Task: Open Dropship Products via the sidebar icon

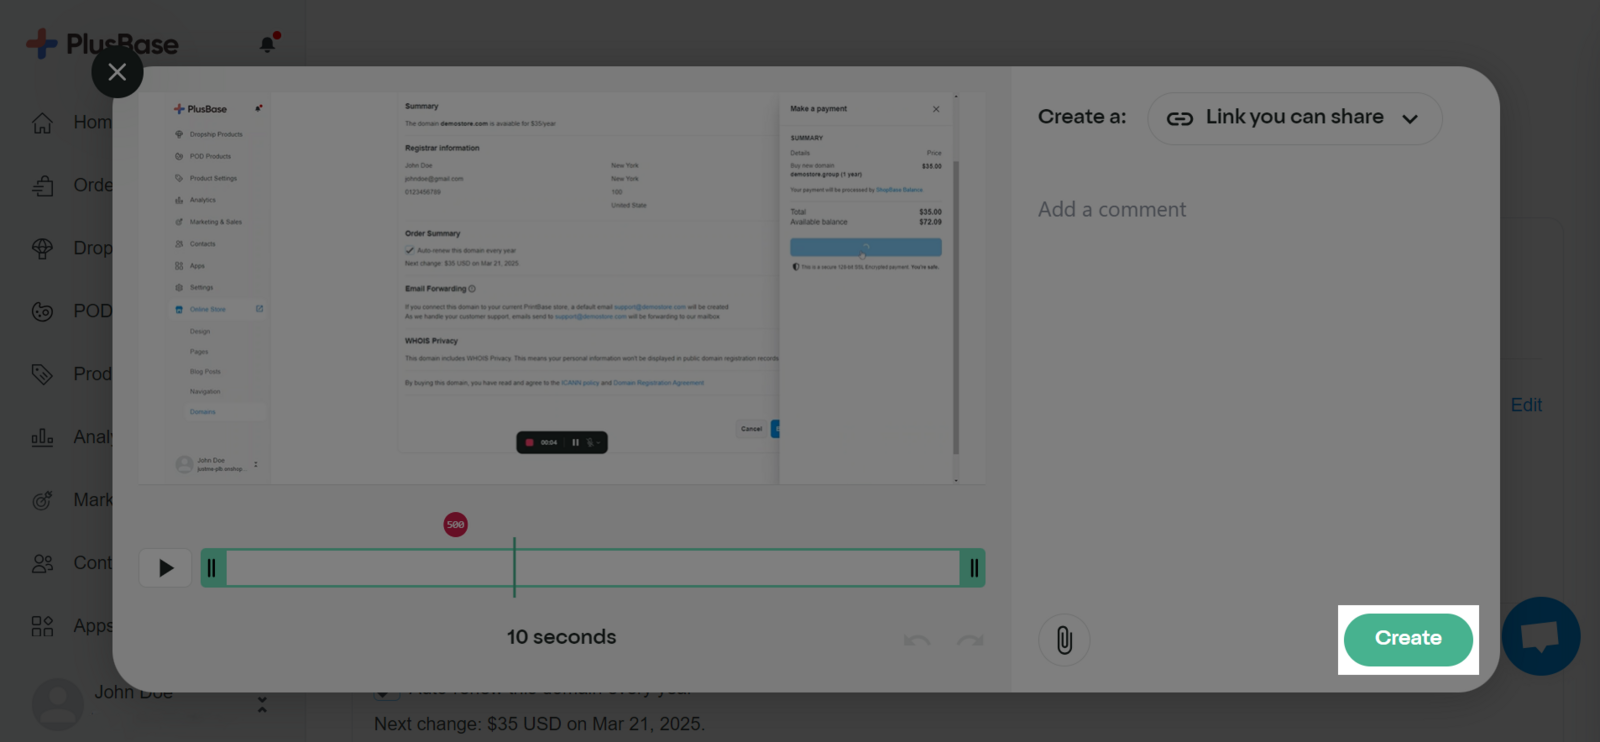Action: (42, 248)
